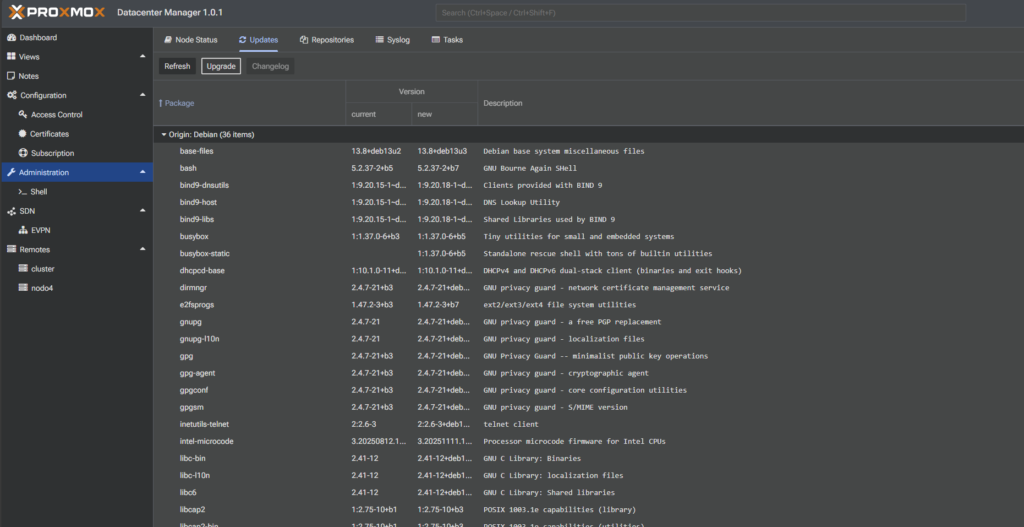Switch to the Repositories tab
The height and width of the screenshot is (527, 1024).
327,40
